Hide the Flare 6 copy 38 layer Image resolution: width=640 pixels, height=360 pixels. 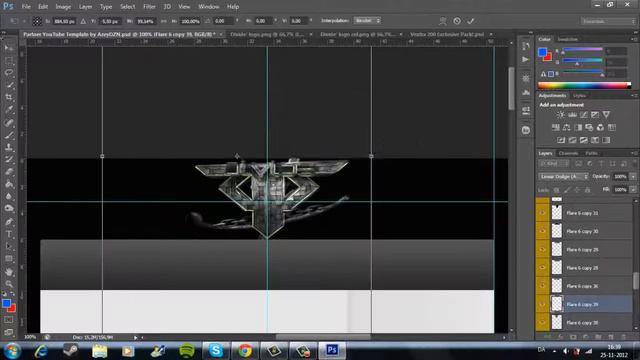[542, 322]
